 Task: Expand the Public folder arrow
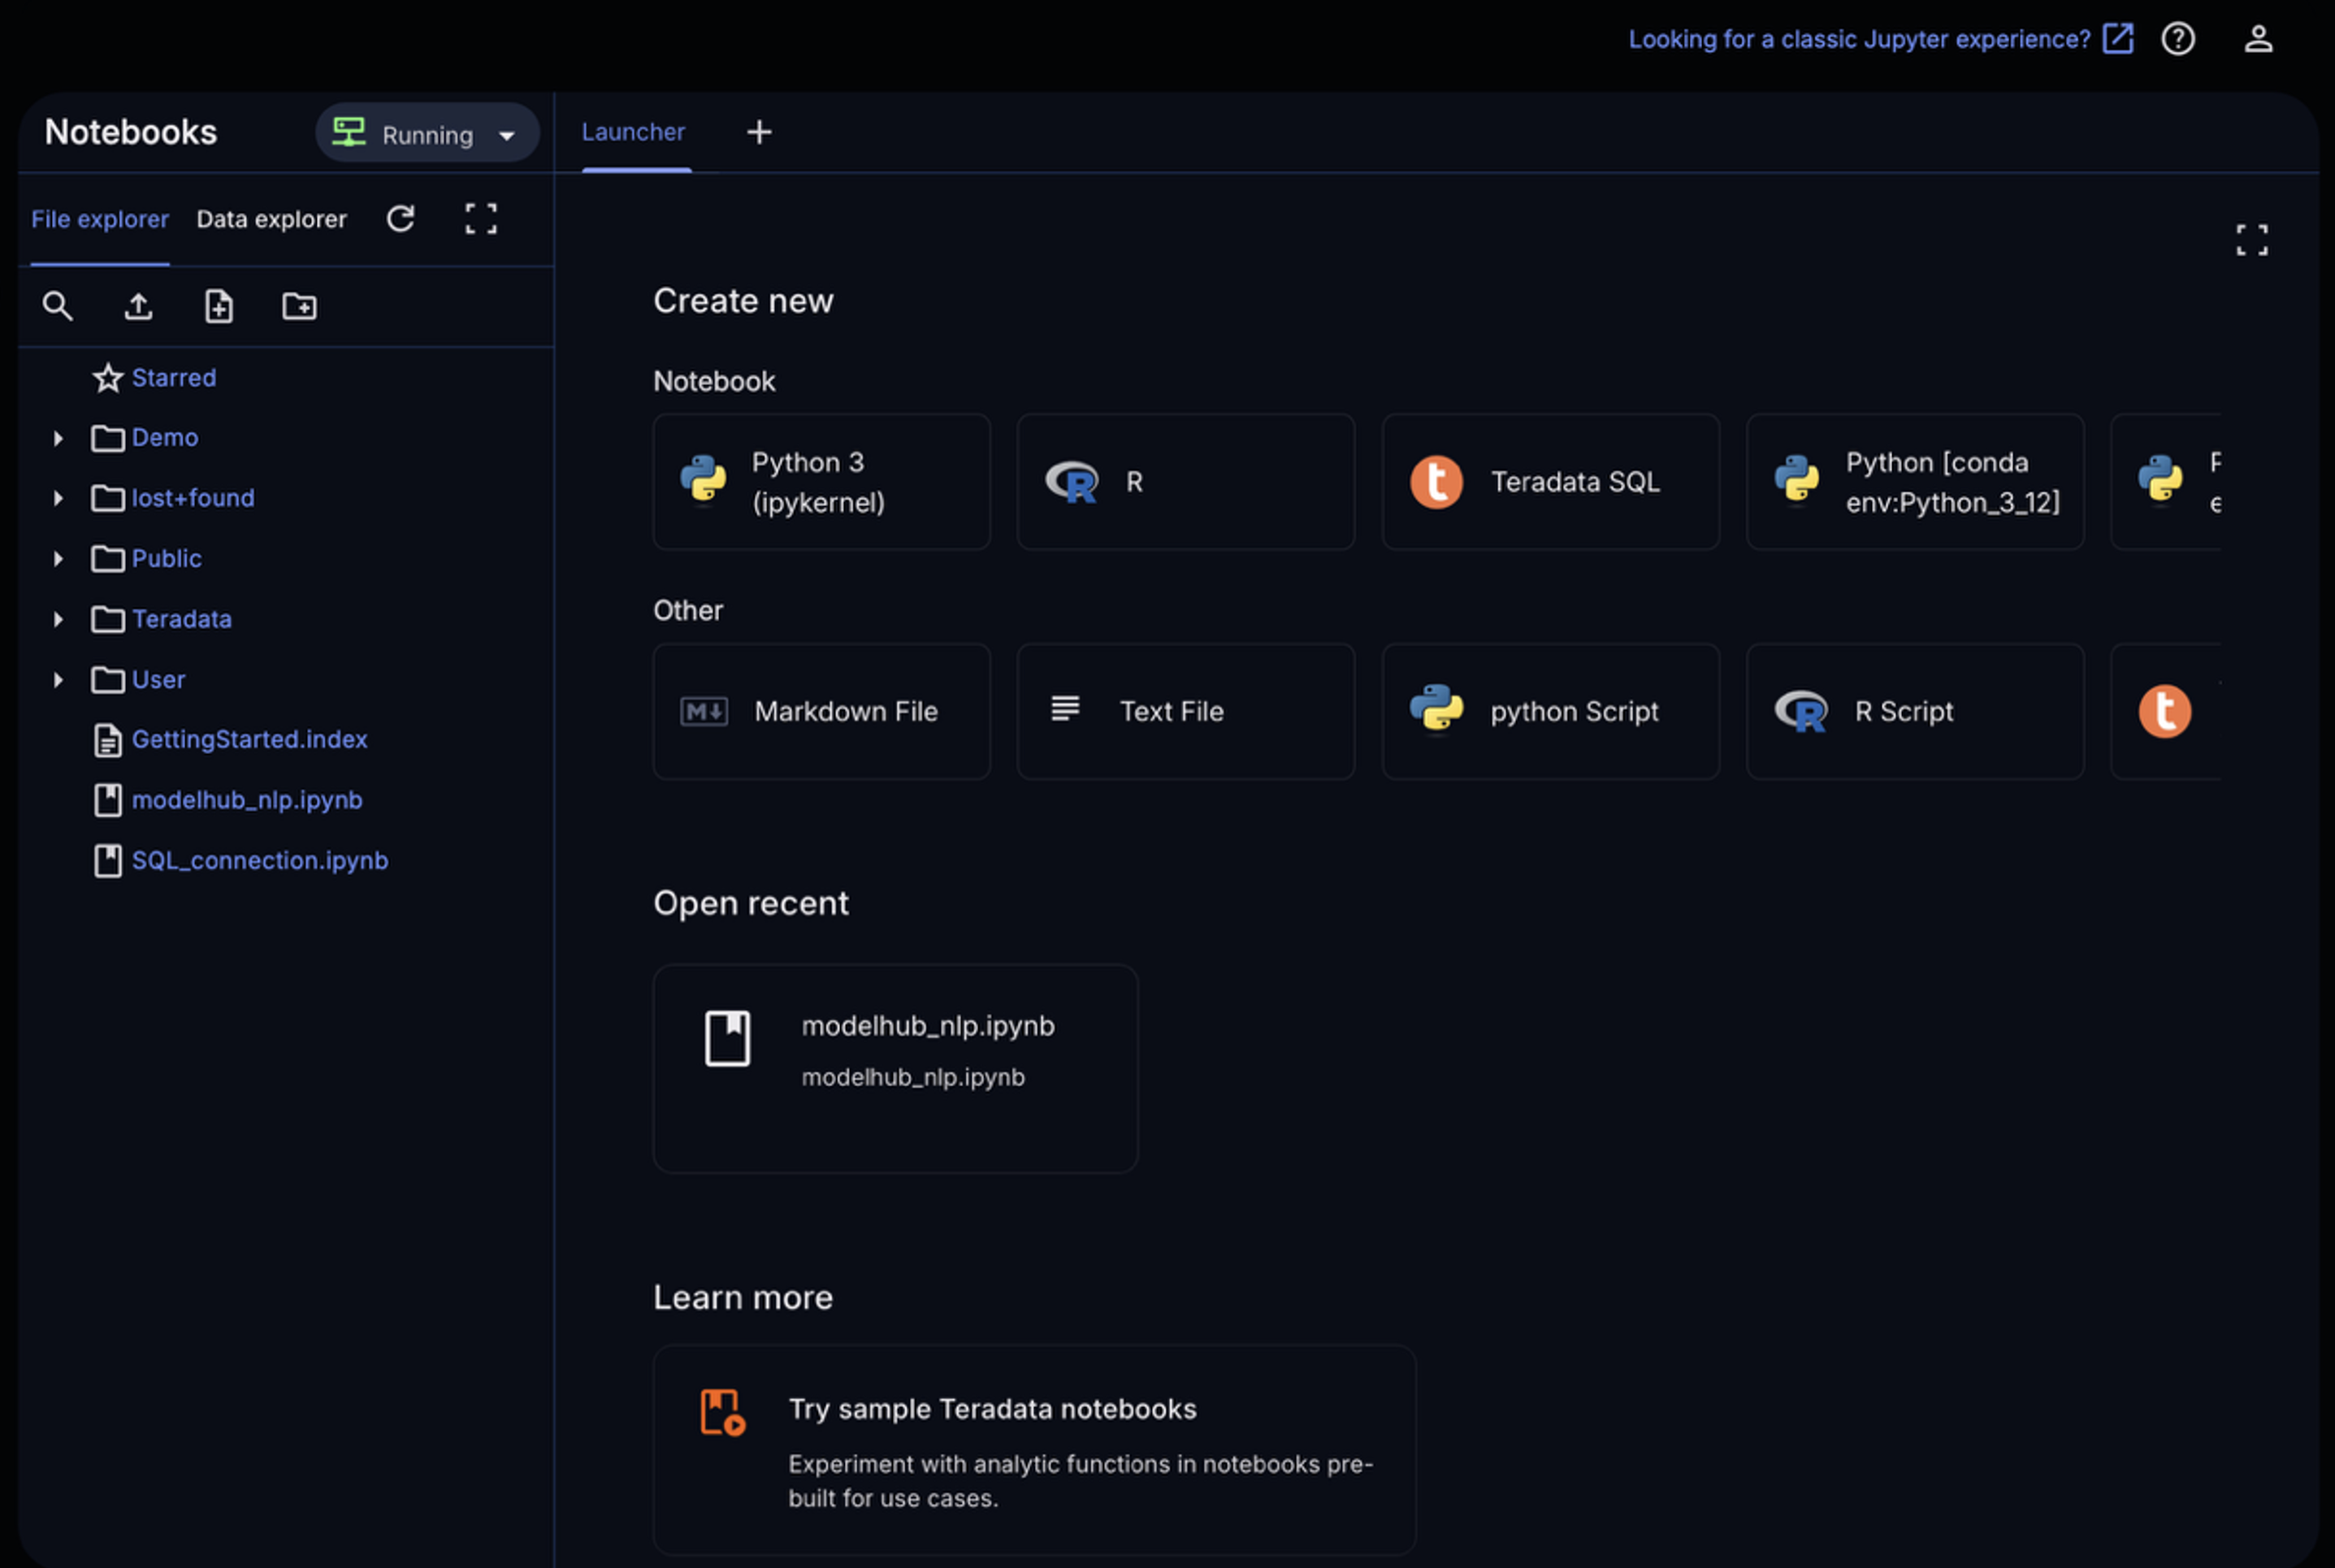click(x=58, y=559)
